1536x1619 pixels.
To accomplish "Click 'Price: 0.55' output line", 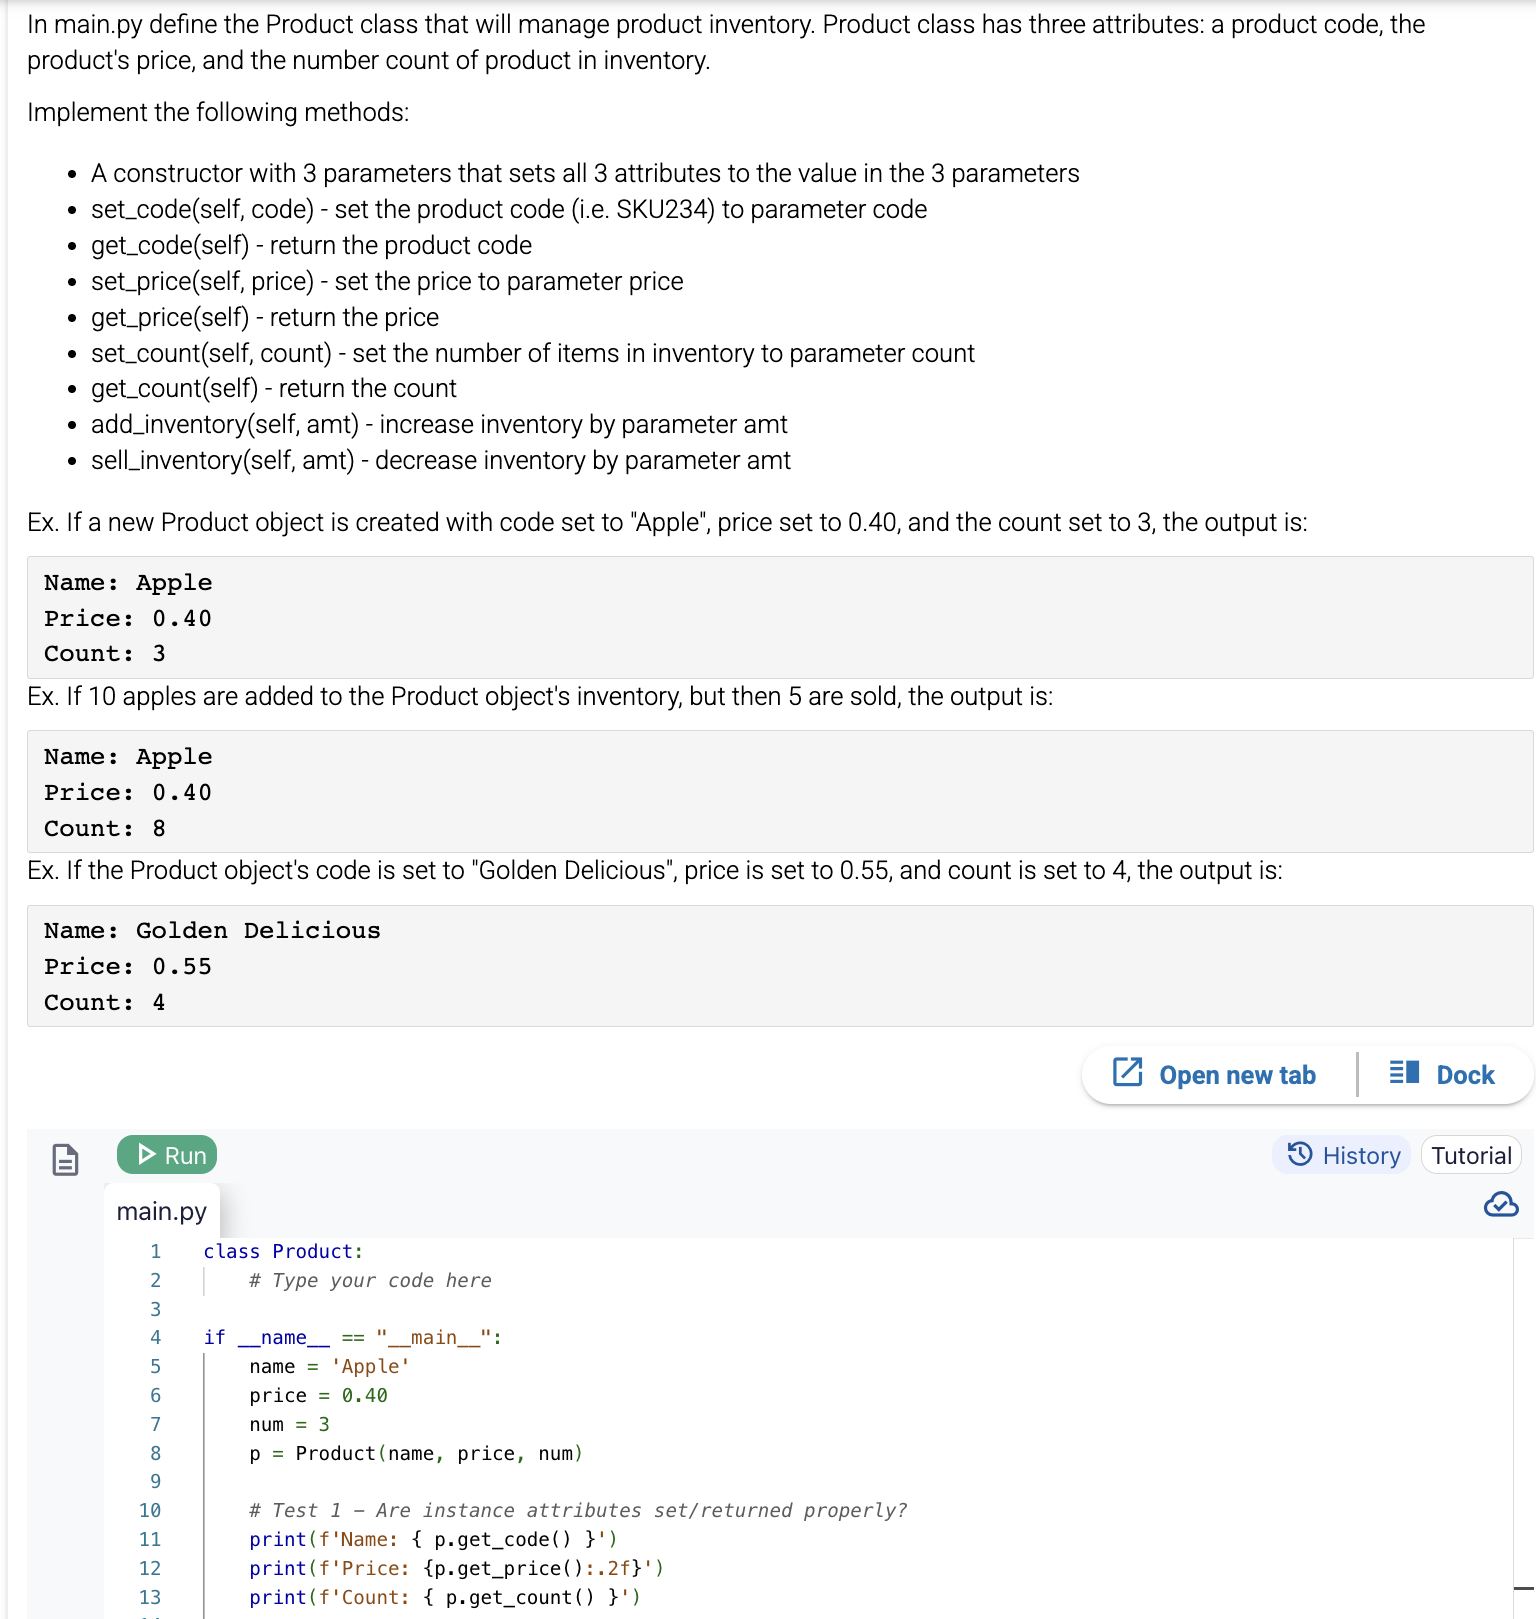I will [x=128, y=966].
